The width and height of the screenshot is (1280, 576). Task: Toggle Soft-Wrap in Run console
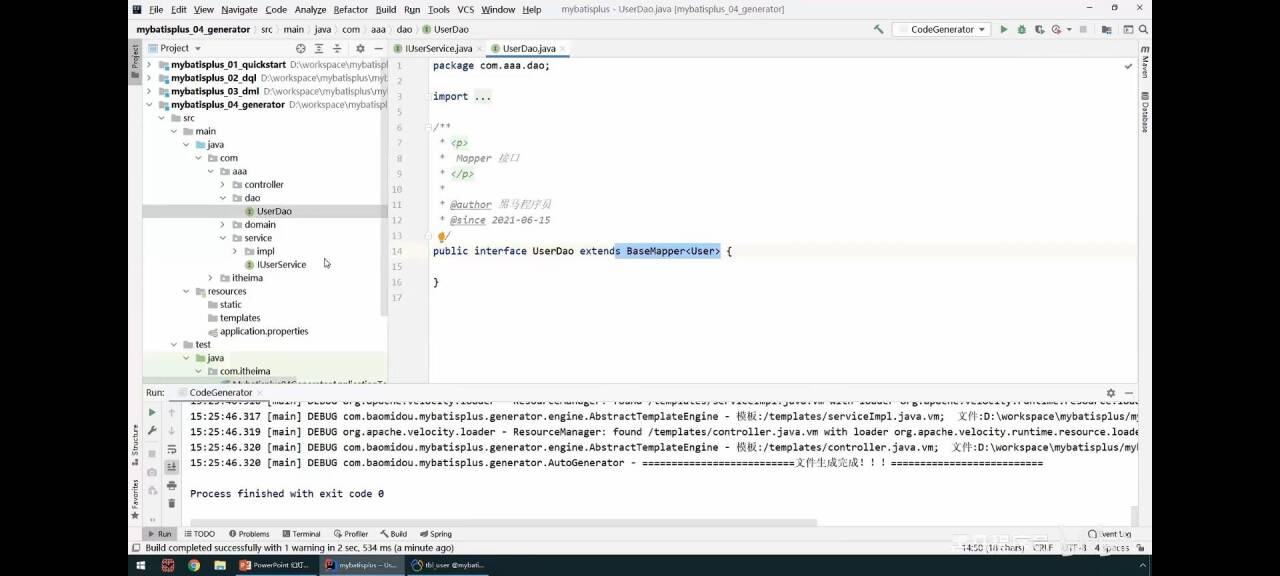coord(171,449)
